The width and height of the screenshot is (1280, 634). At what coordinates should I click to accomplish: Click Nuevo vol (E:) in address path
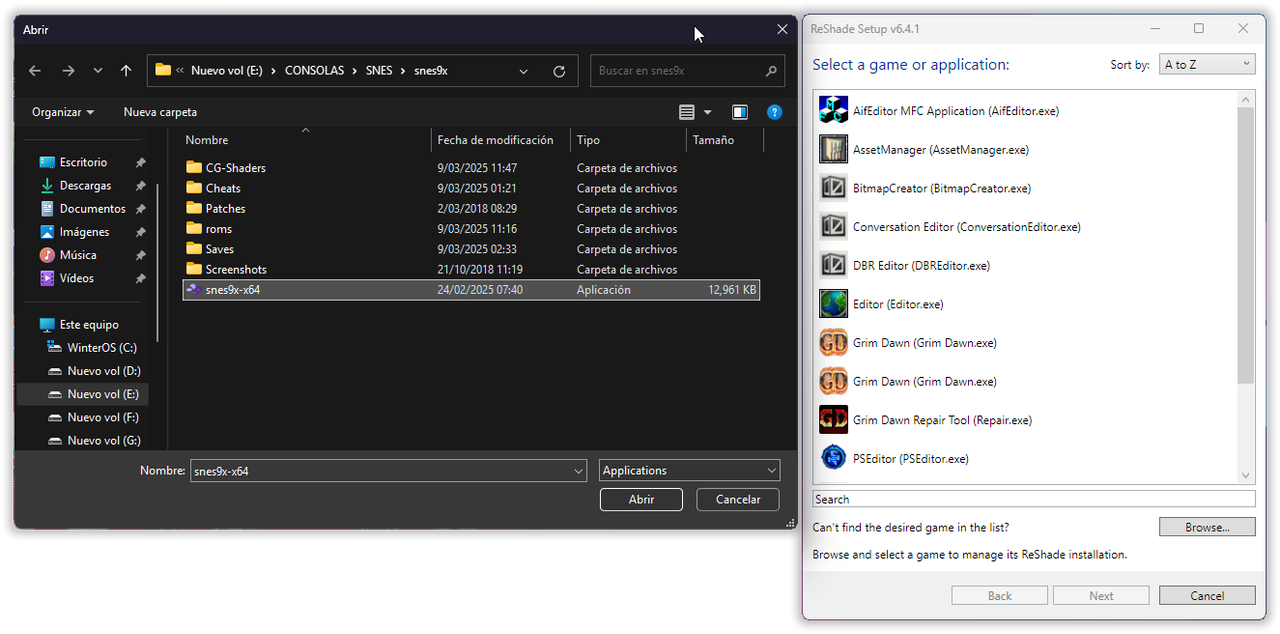(x=228, y=71)
